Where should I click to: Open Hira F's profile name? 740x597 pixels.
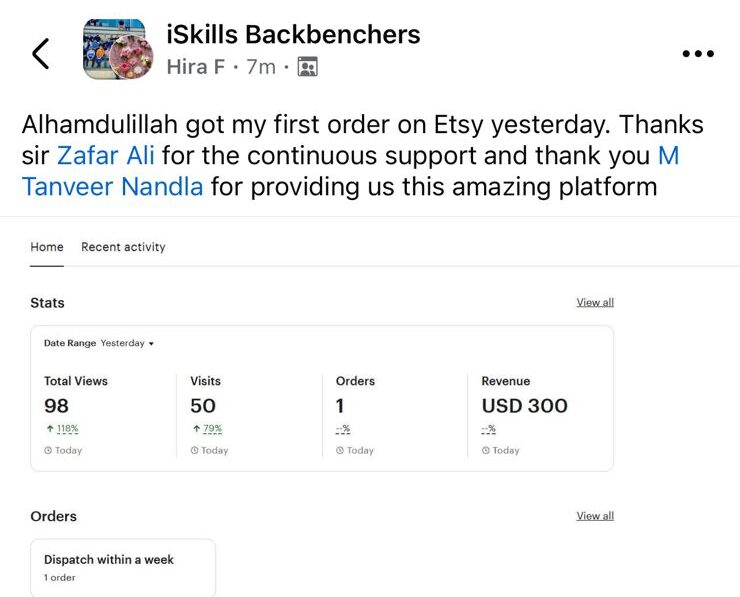195,68
